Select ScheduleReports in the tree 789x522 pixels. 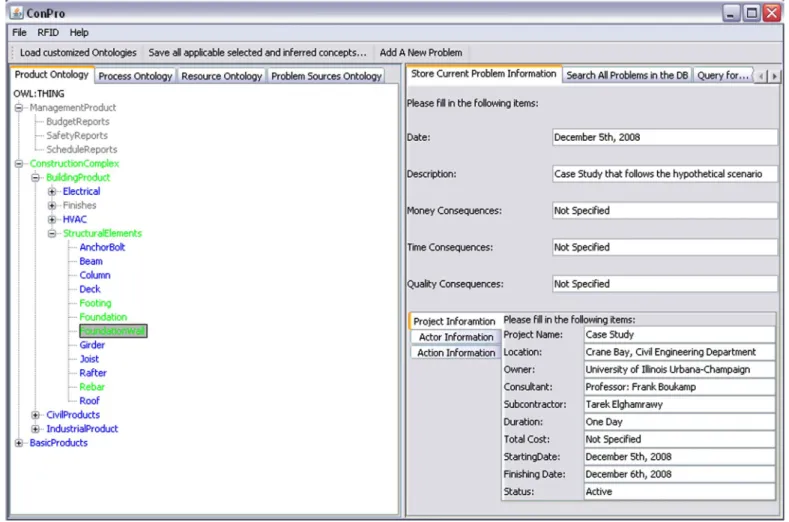click(82, 150)
